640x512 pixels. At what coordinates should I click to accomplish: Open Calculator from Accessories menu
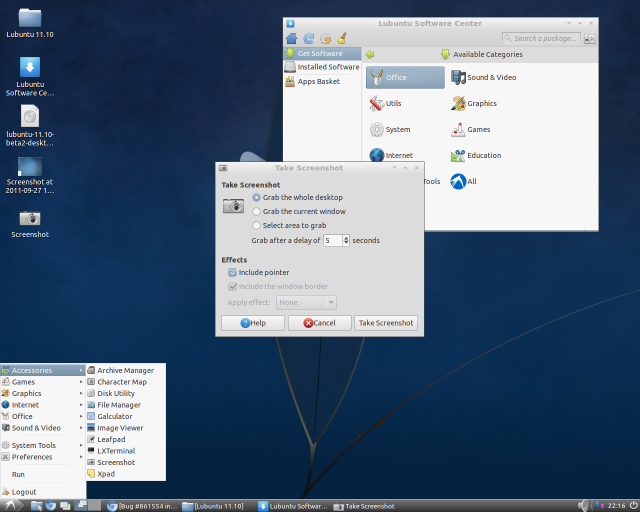(126, 416)
